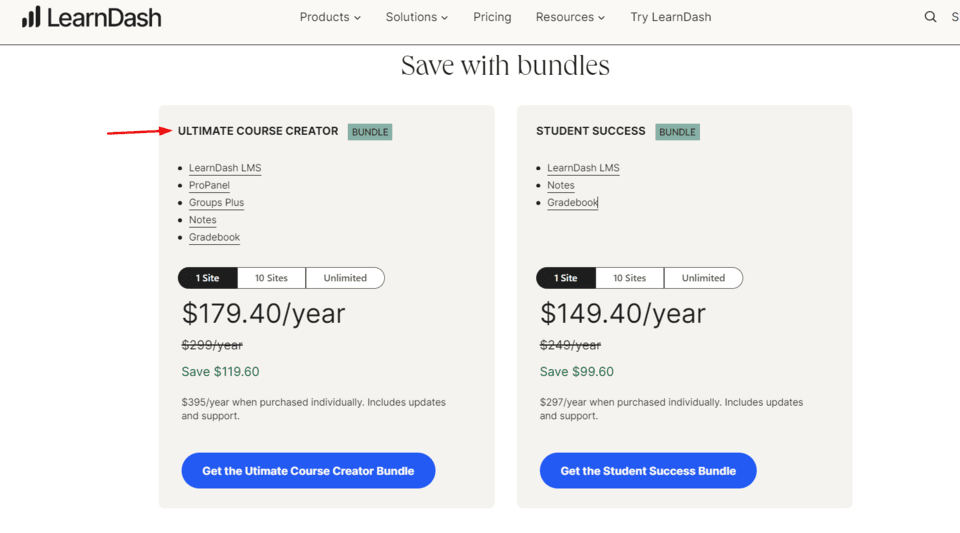Select 10 Sites for Student Success bundle

tap(629, 278)
